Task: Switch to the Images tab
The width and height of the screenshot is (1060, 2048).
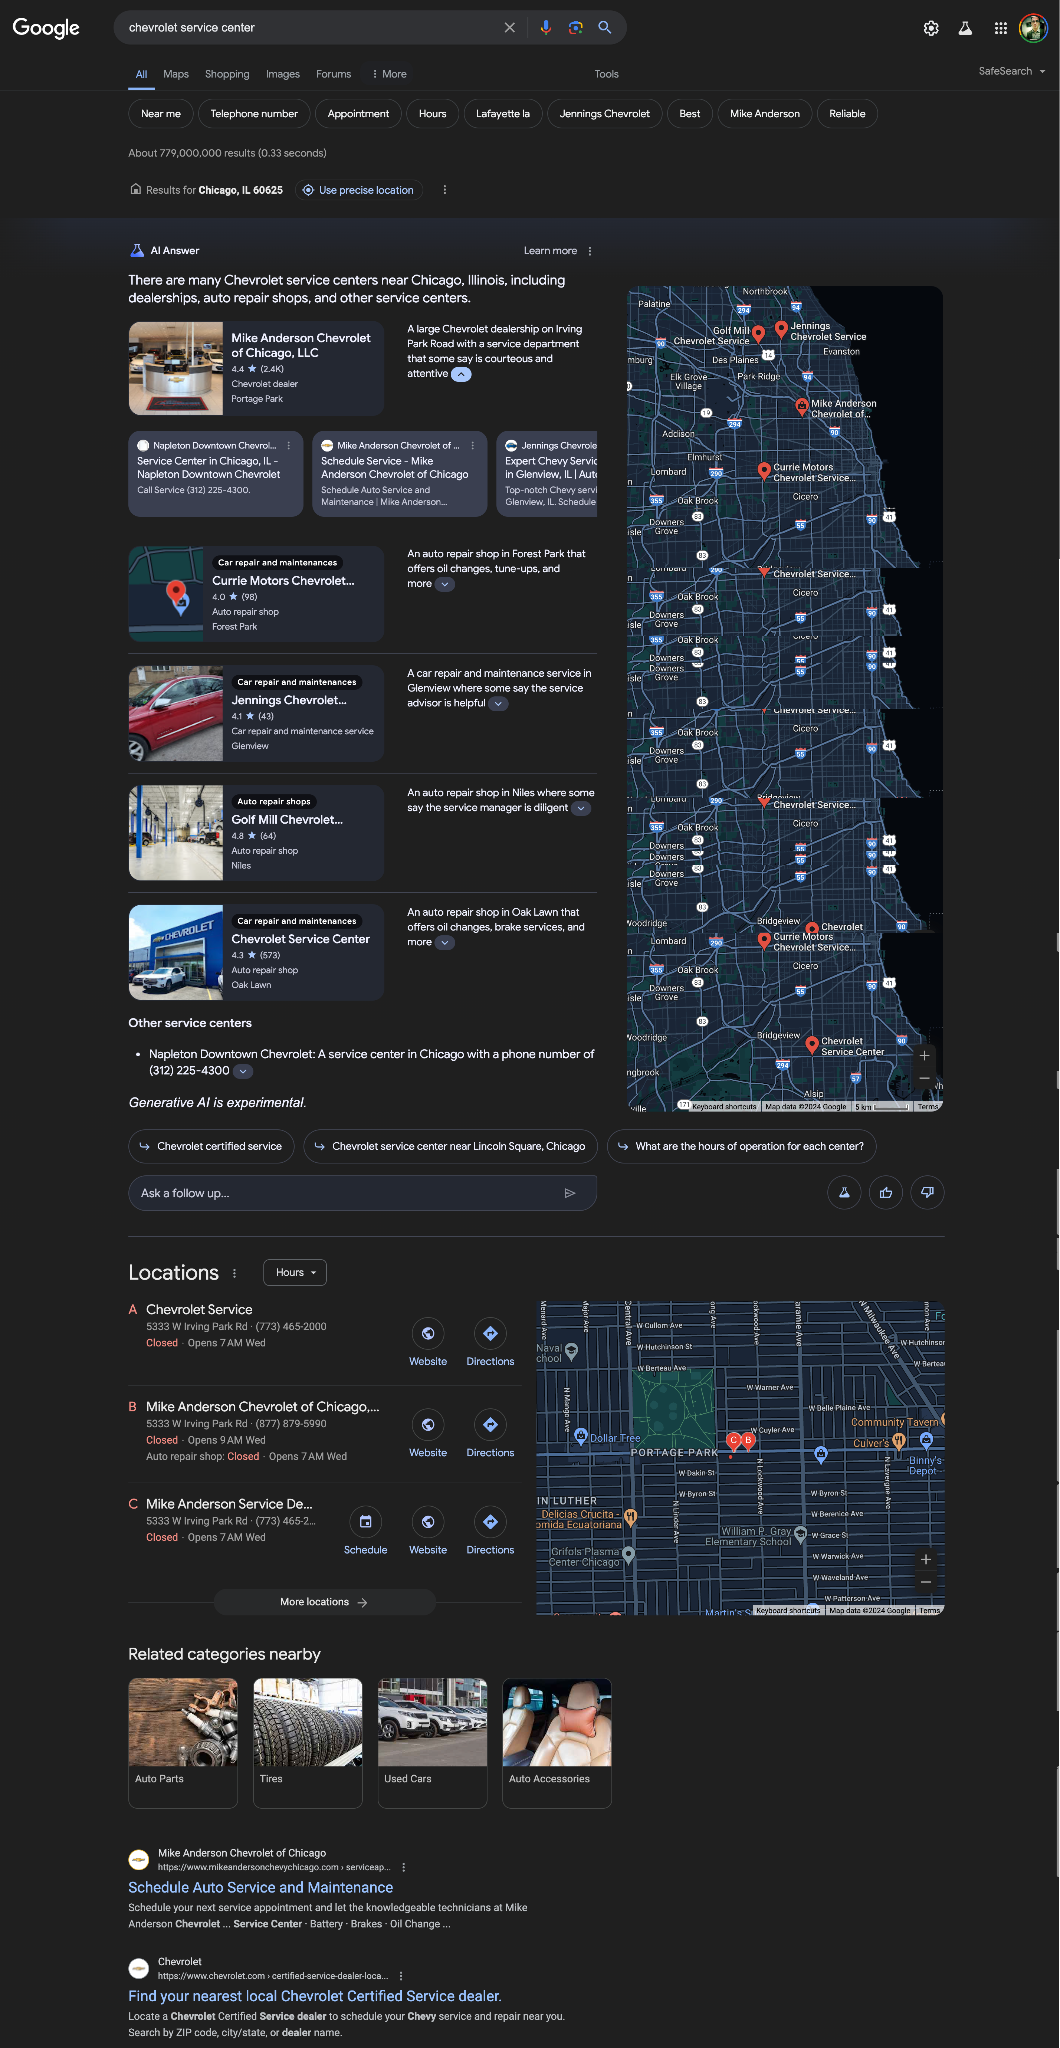Action: pos(283,74)
